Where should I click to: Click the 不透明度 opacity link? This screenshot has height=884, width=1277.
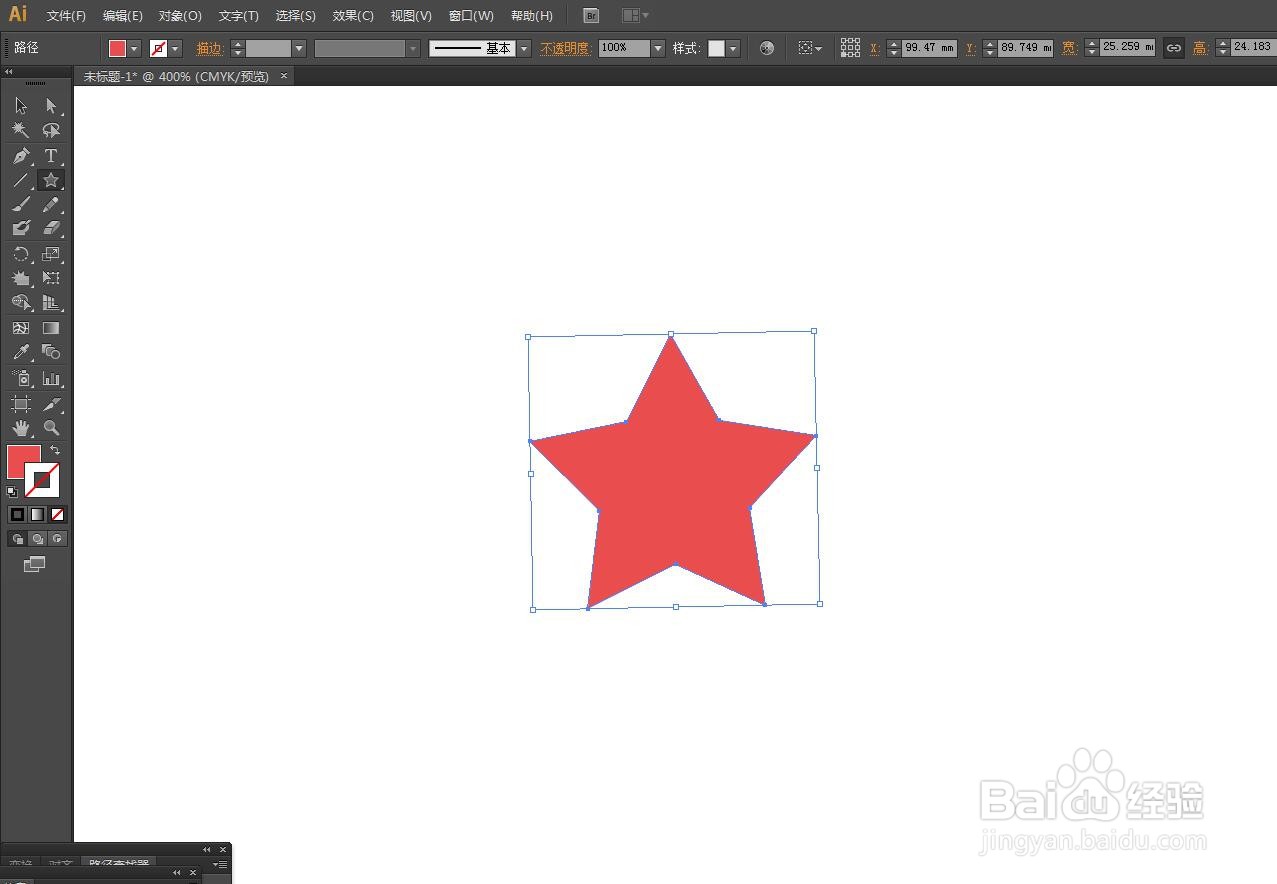[x=566, y=48]
